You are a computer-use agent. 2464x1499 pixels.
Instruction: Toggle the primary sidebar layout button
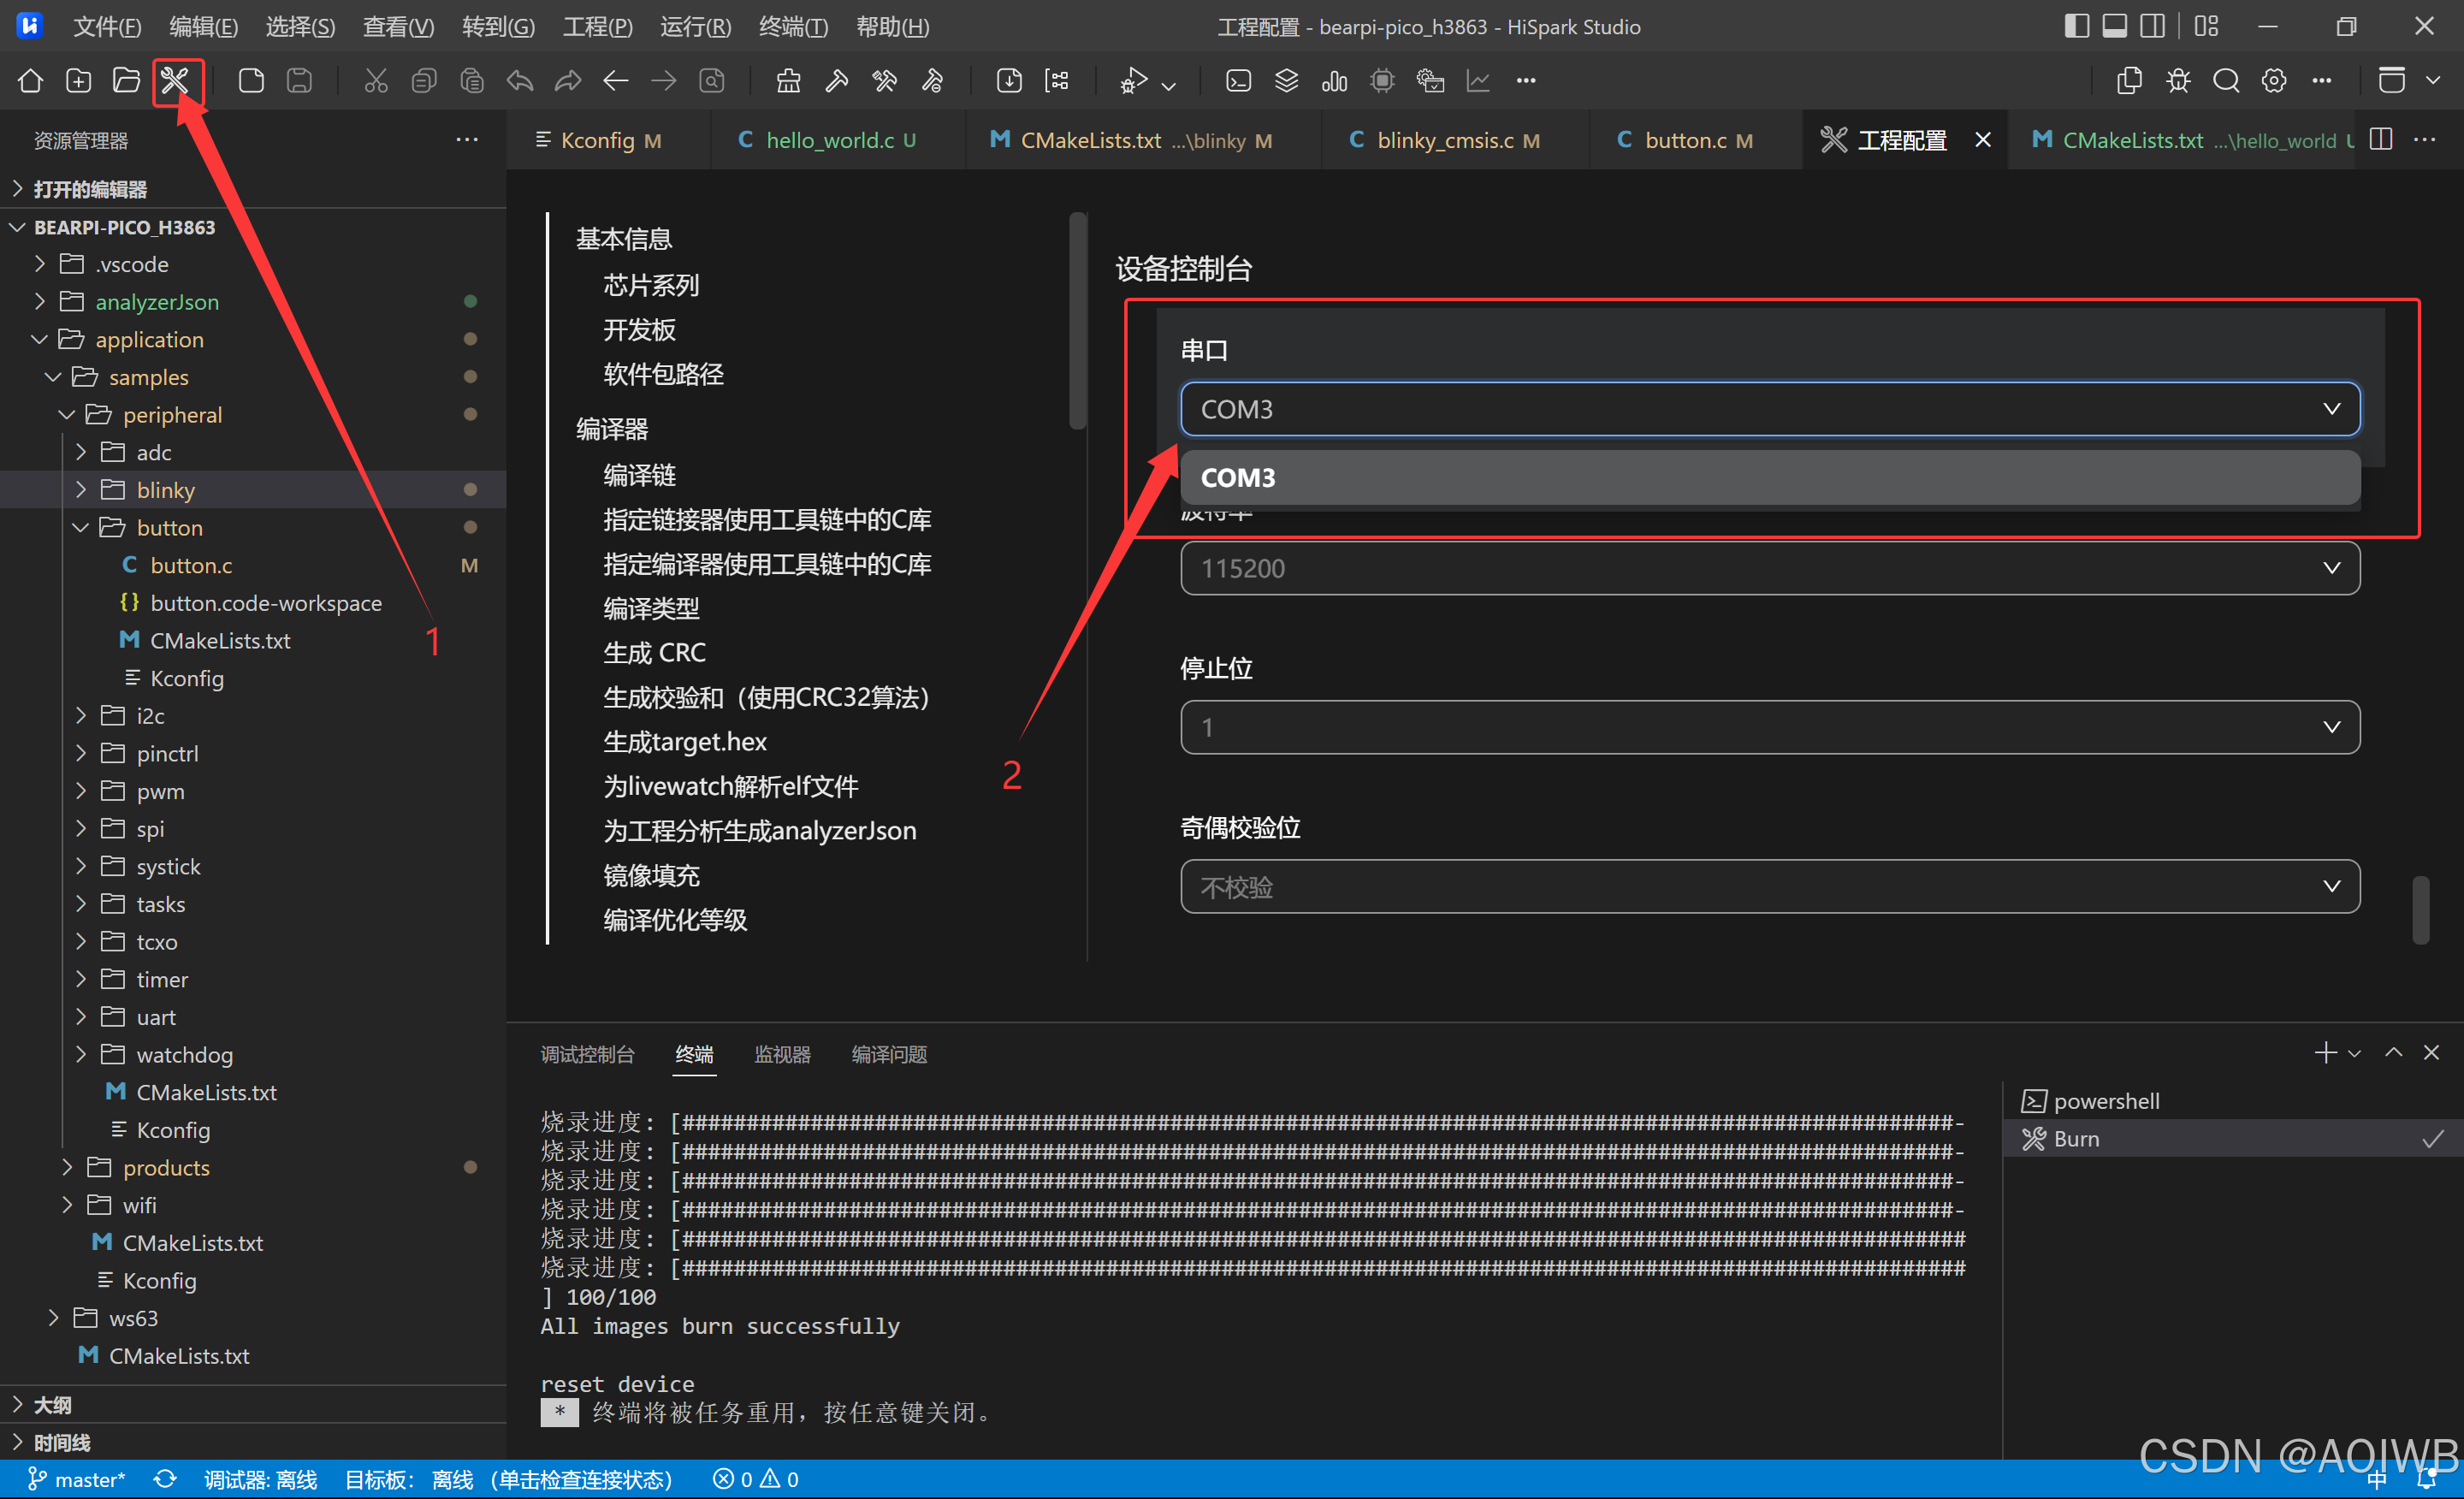(x=2076, y=27)
